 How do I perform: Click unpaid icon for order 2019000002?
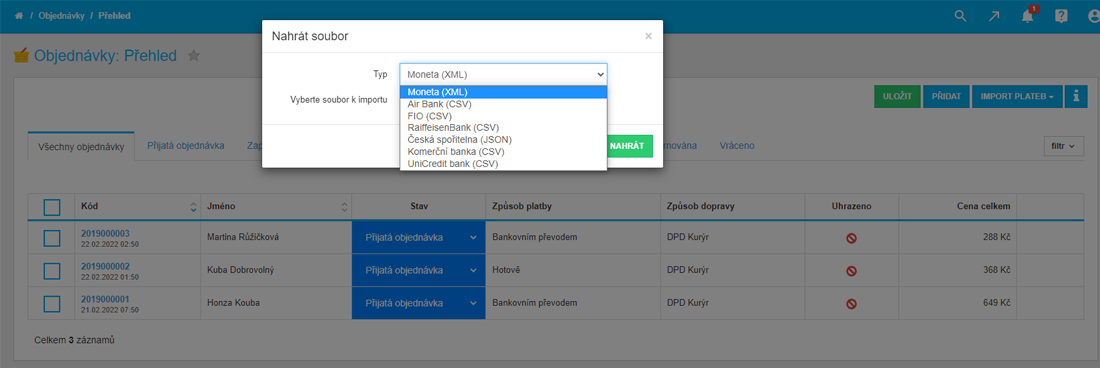click(x=852, y=271)
